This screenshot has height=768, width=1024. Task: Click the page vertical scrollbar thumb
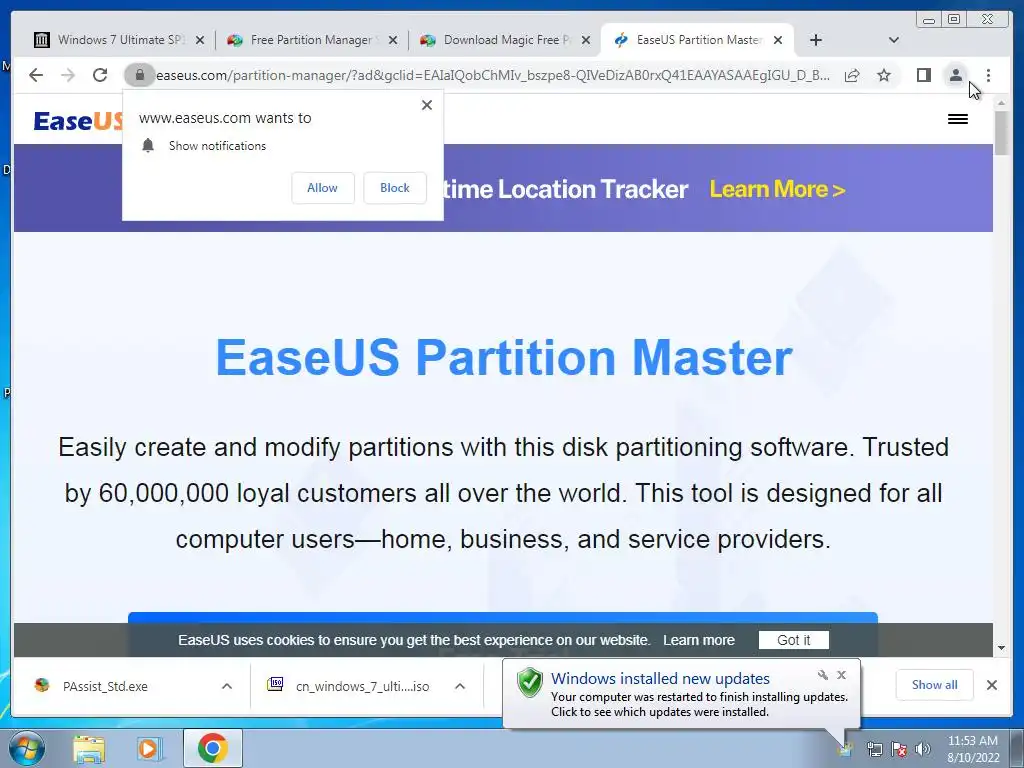1001,133
